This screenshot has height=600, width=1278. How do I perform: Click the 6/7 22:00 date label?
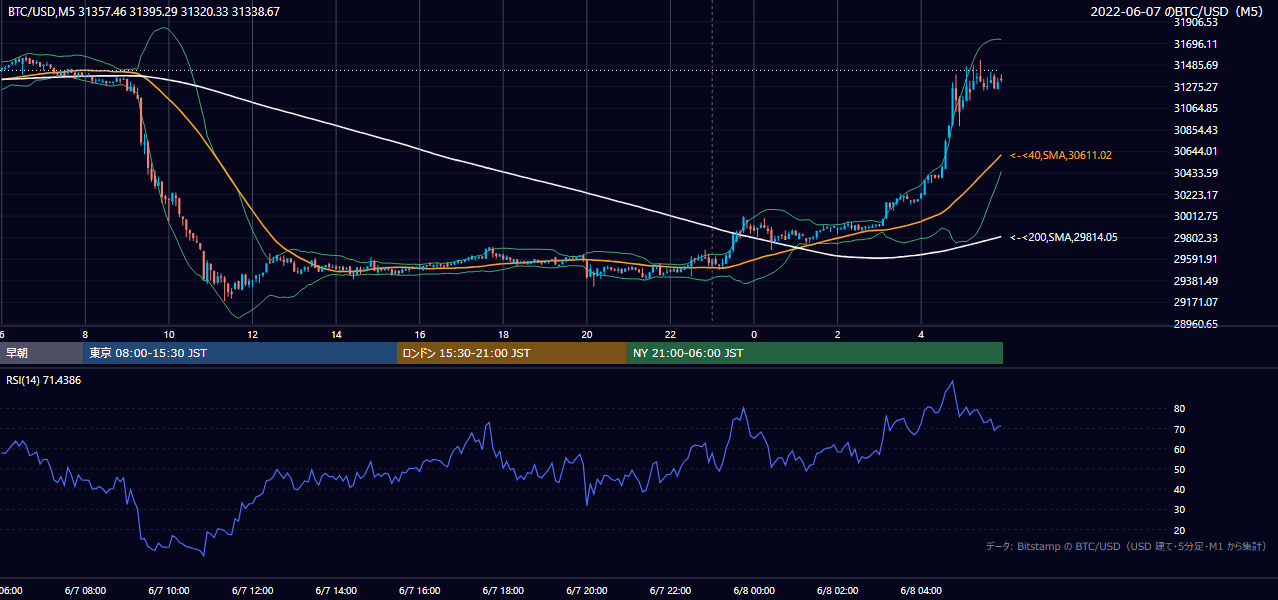[x=670, y=590]
